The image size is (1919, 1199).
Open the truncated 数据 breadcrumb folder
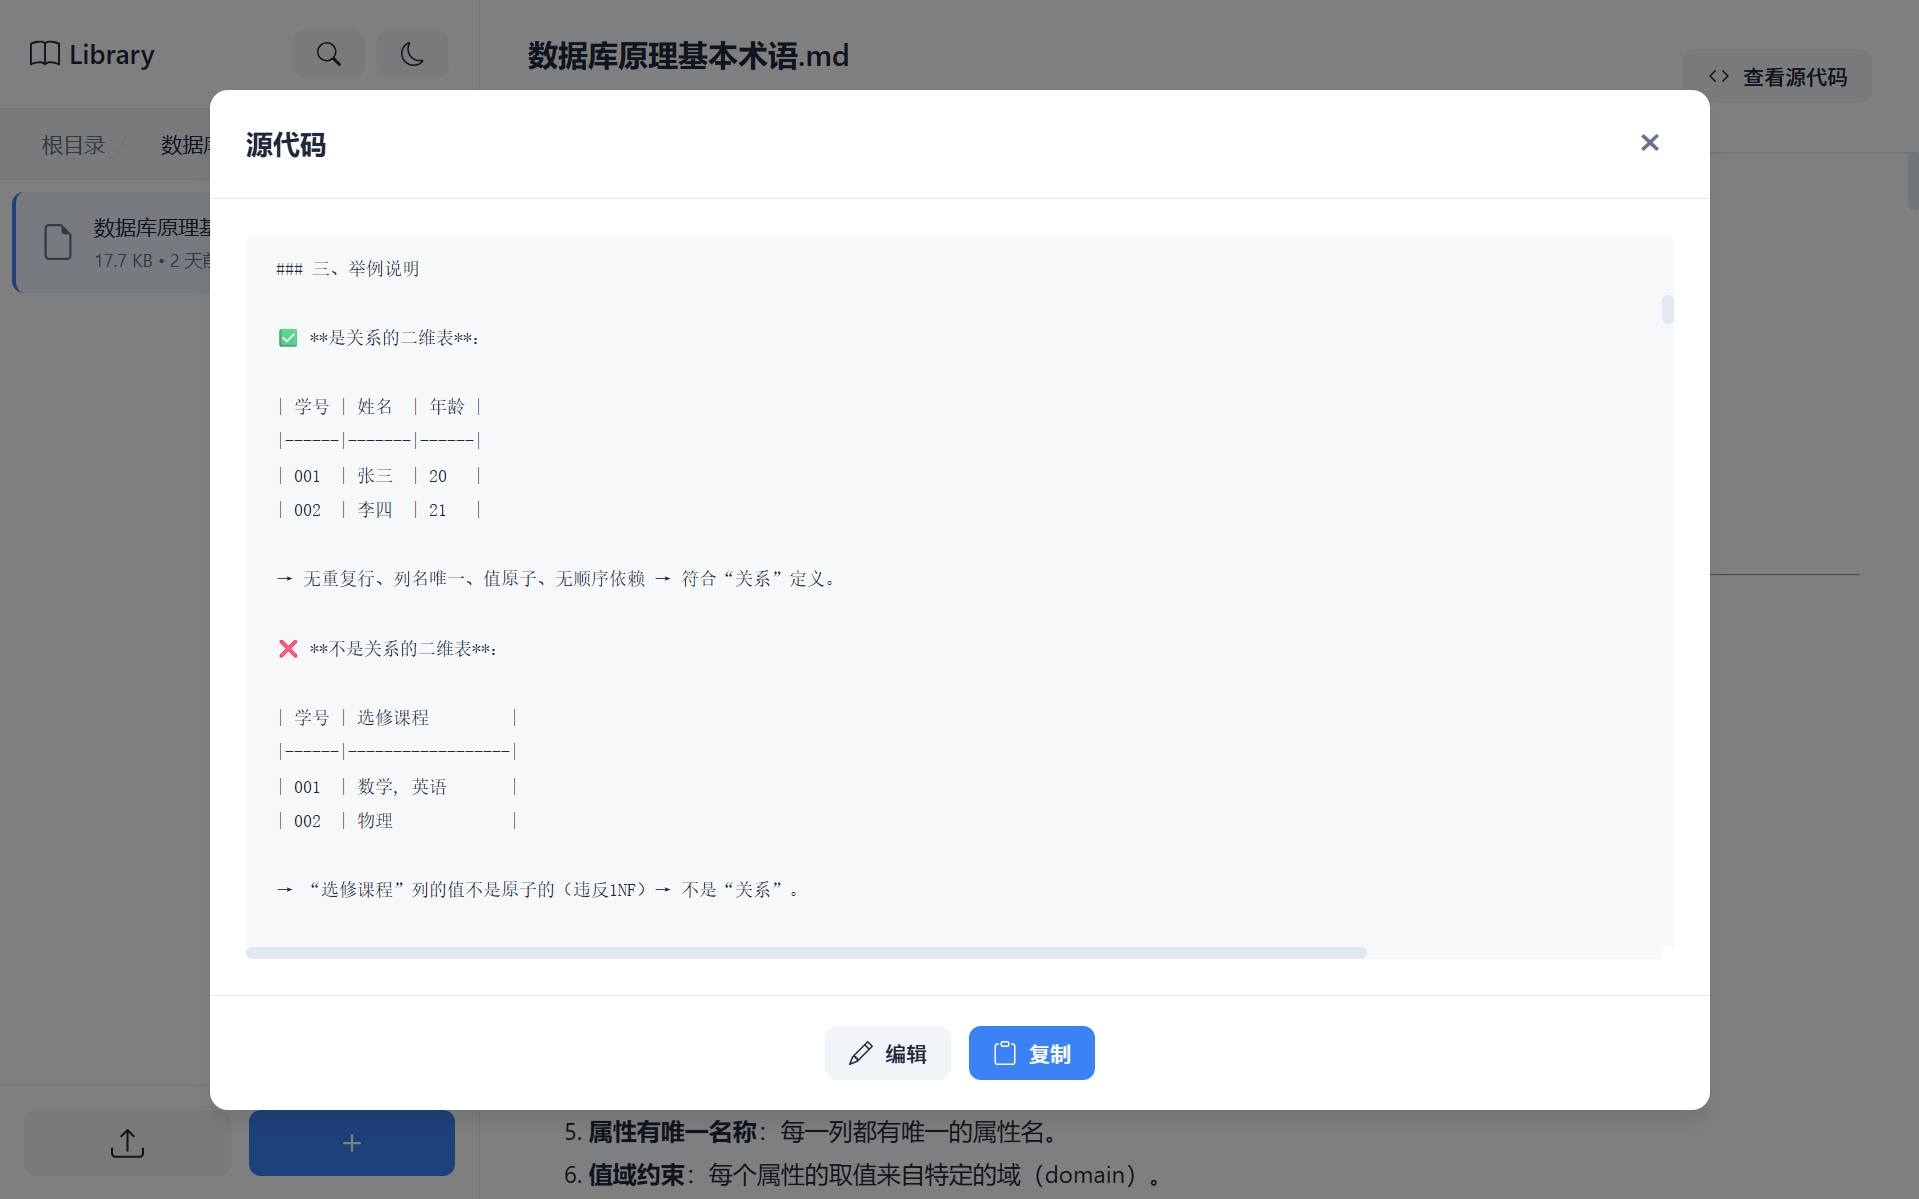pyautogui.click(x=186, y=144)
